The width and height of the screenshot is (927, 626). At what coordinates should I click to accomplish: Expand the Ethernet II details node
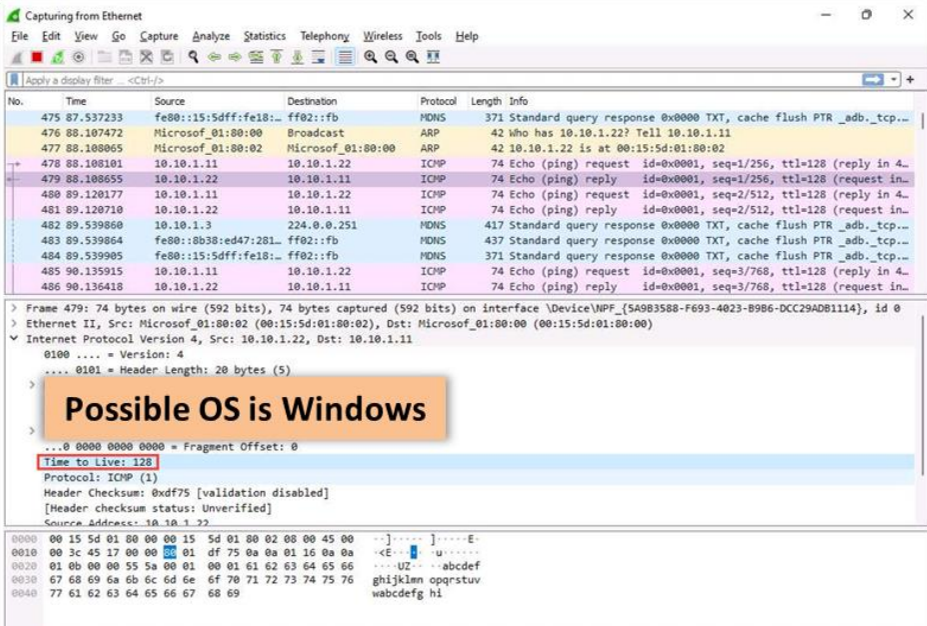(x=14, y=324)
